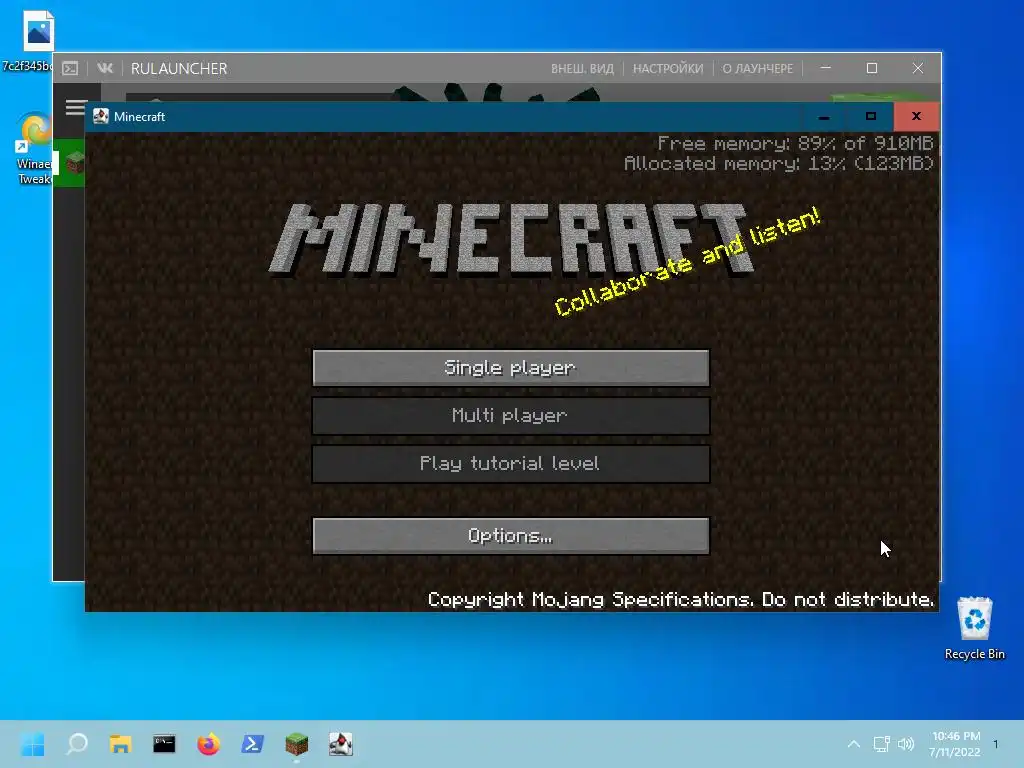Select the 7c2f345b image file on desktop
The height and width of the screenshot is (768, 1024).
click(31, 40)
